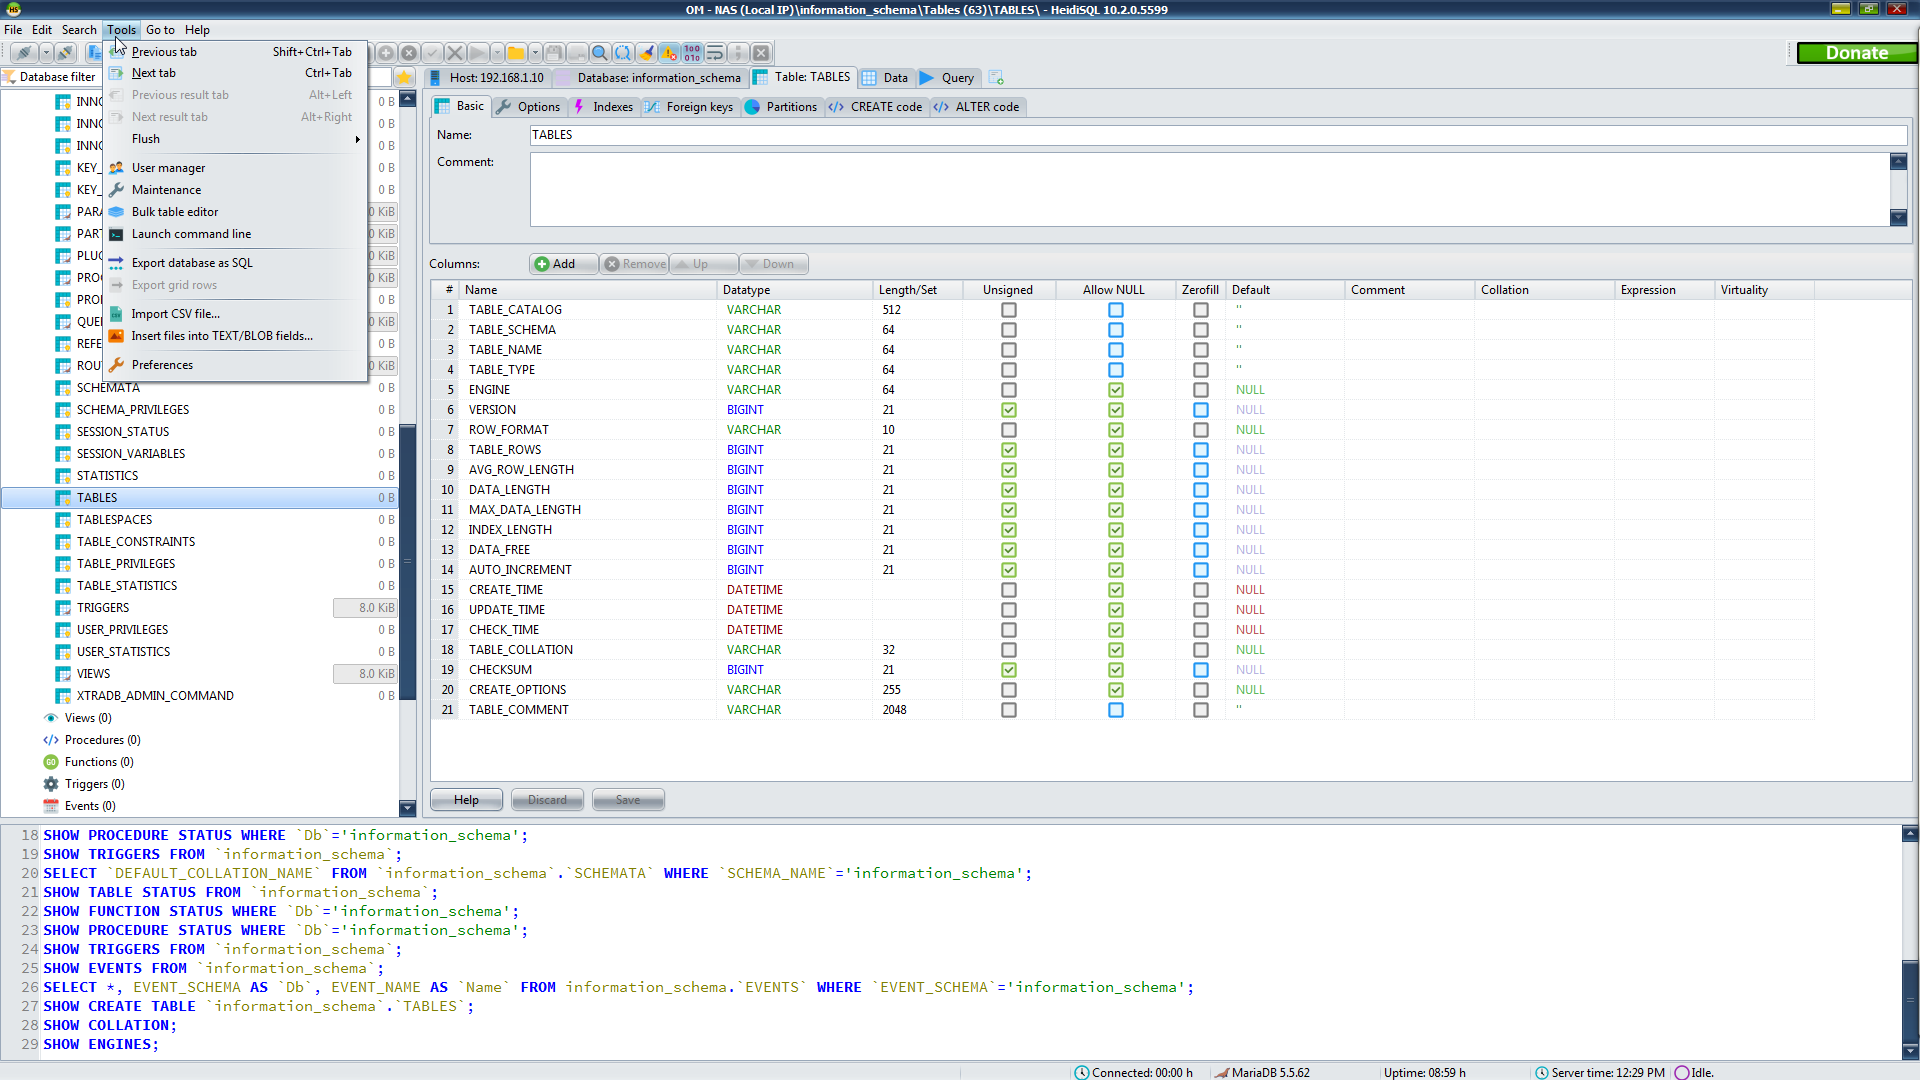Select Export database as SQL

192,263
